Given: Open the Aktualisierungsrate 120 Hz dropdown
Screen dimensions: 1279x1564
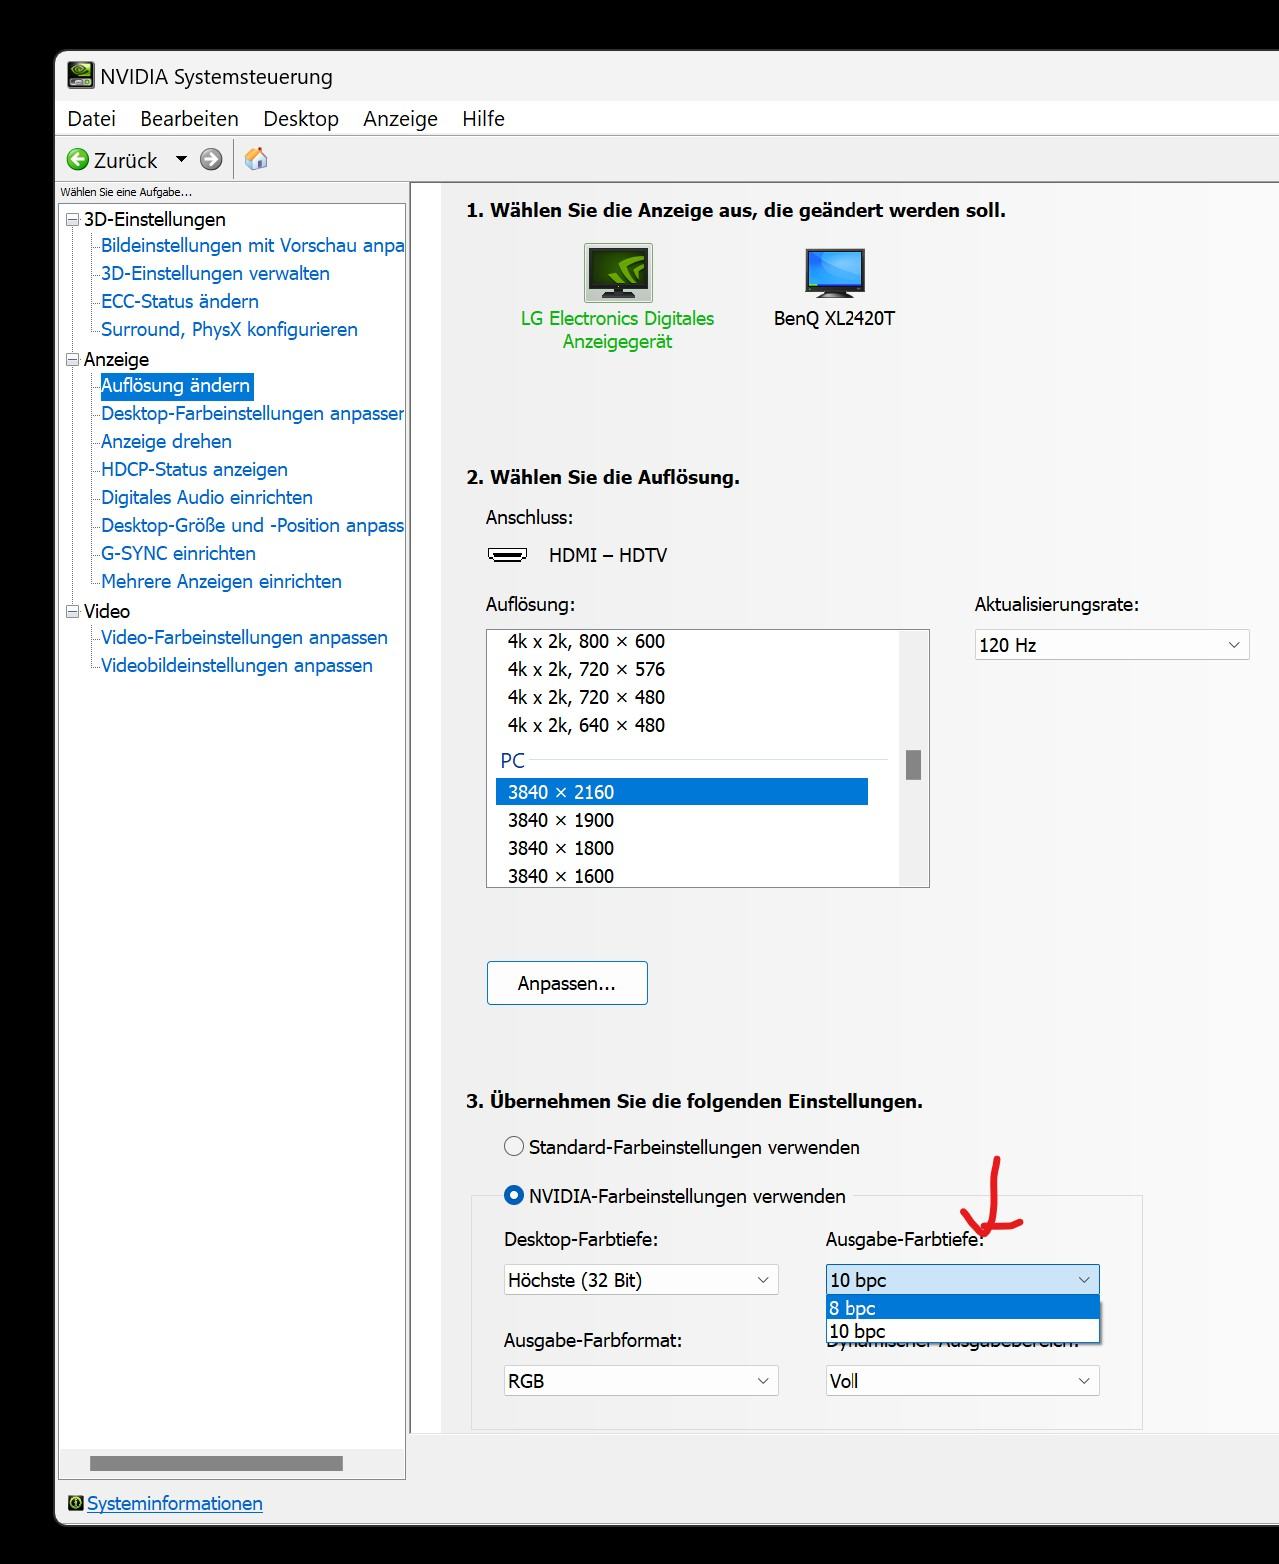Looking at the screenshot, I should pyautogui.click(x=1112, y=645).
